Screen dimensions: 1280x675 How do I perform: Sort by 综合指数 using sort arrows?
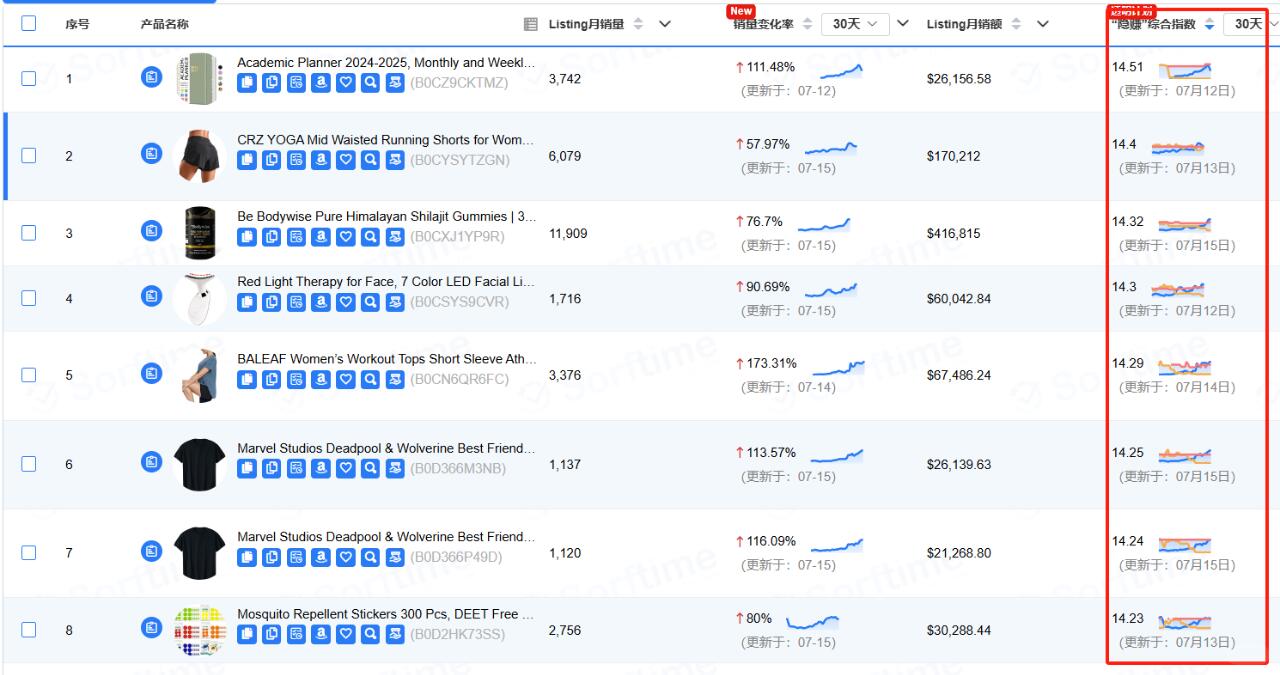tap(1210, 24)
